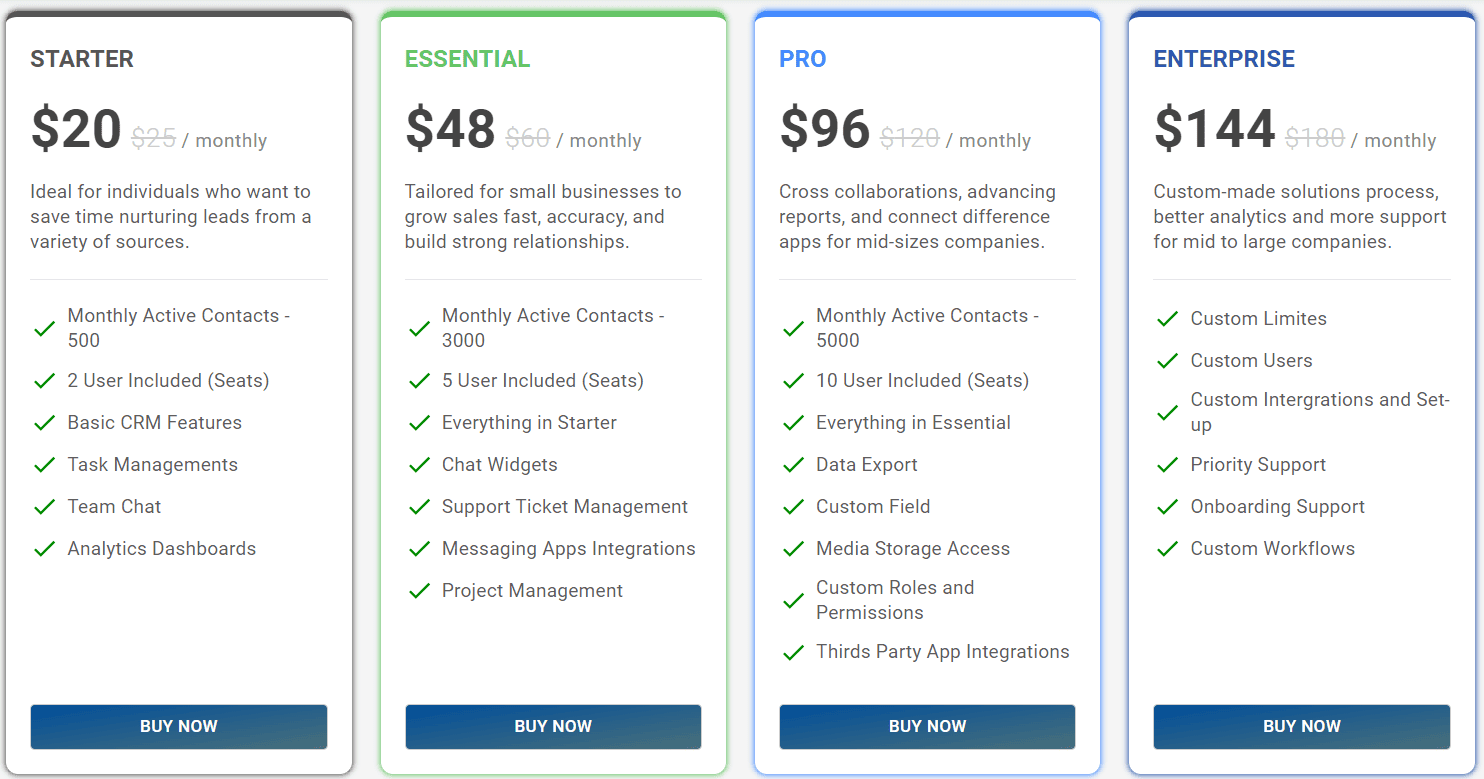Click the checkmark beside "Team Chat"
Screen dimensions: 1484x779
click(x=44, y=507)
